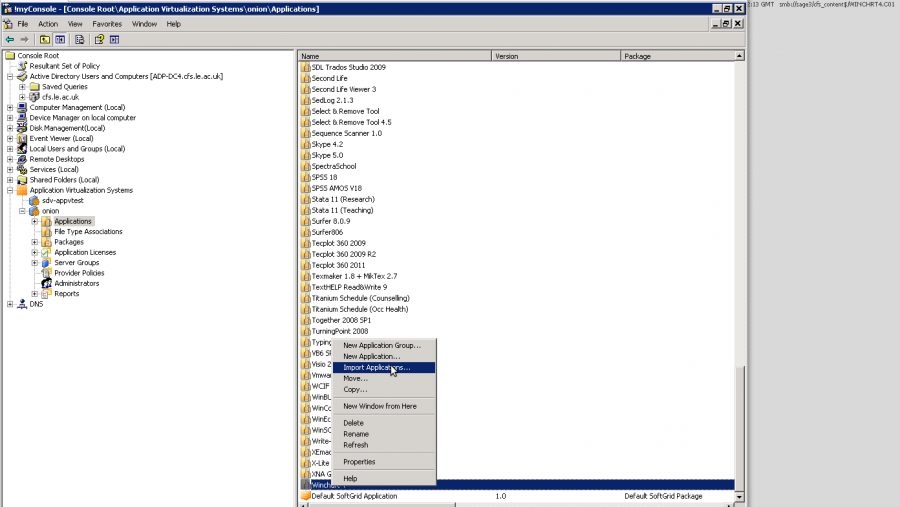Expand the Reports node
The image size is (900, 507).
click(x=34, y=293)
